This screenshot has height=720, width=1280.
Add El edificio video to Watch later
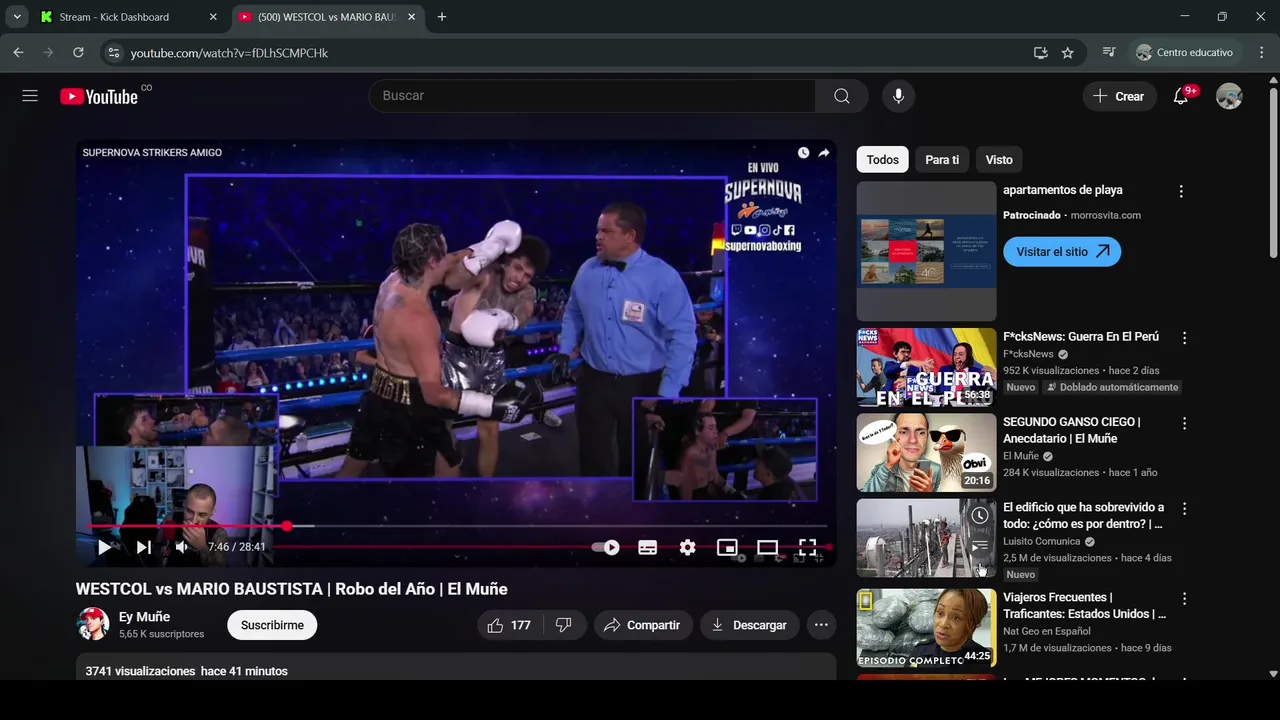[980, 516]
